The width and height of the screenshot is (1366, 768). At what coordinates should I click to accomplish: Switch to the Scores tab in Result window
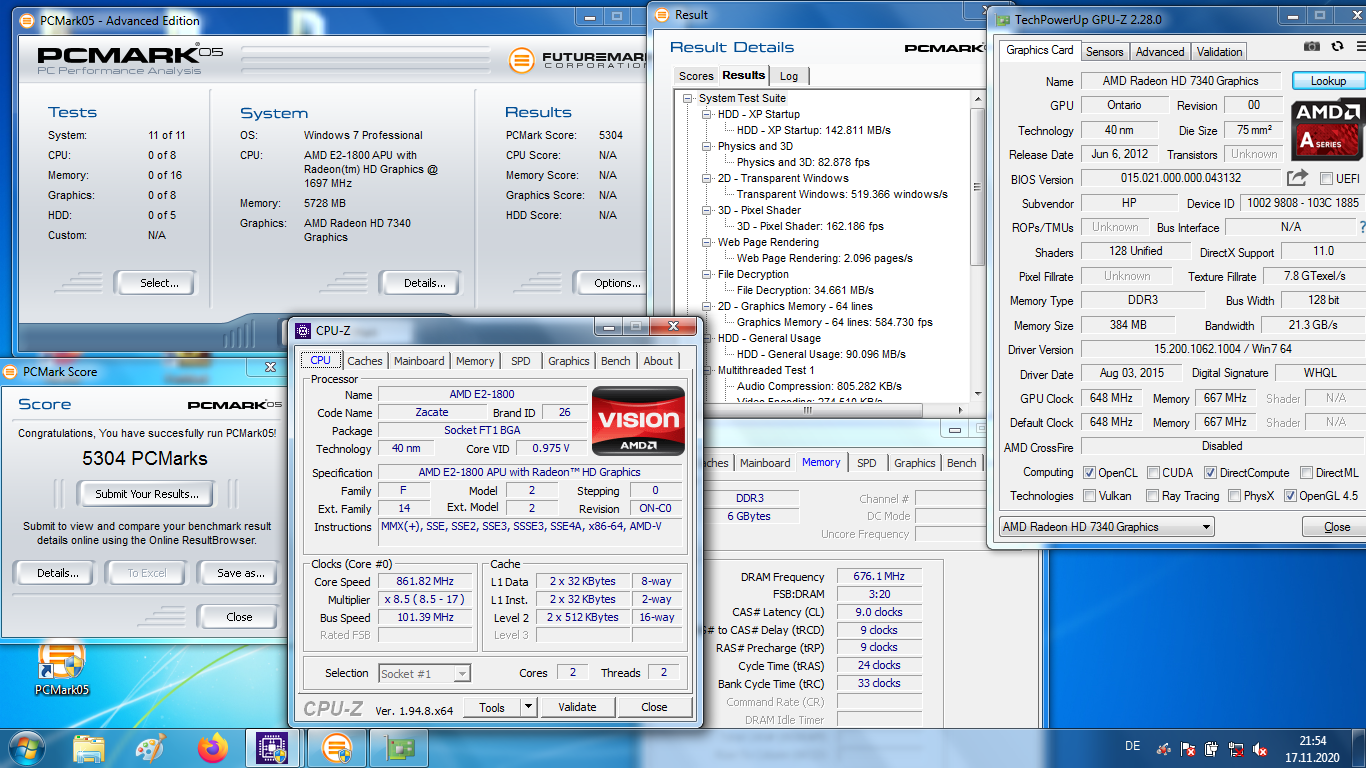click(x=696, y=76)
